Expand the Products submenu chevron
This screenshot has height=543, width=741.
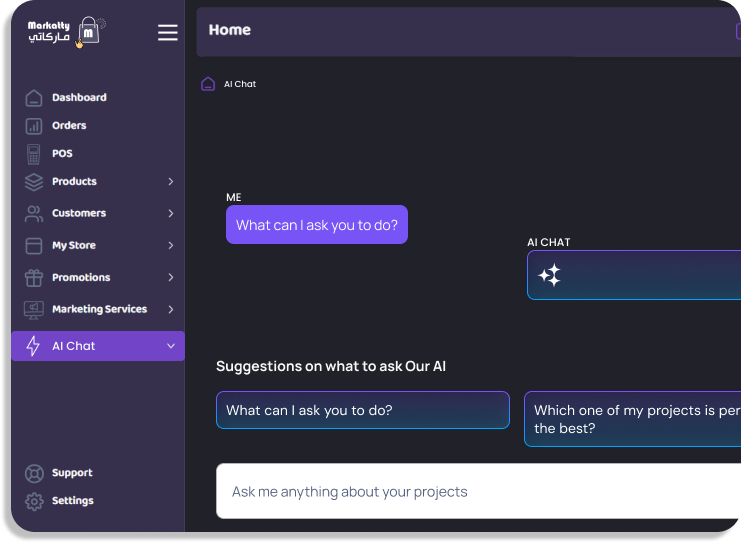coord(171,181)
